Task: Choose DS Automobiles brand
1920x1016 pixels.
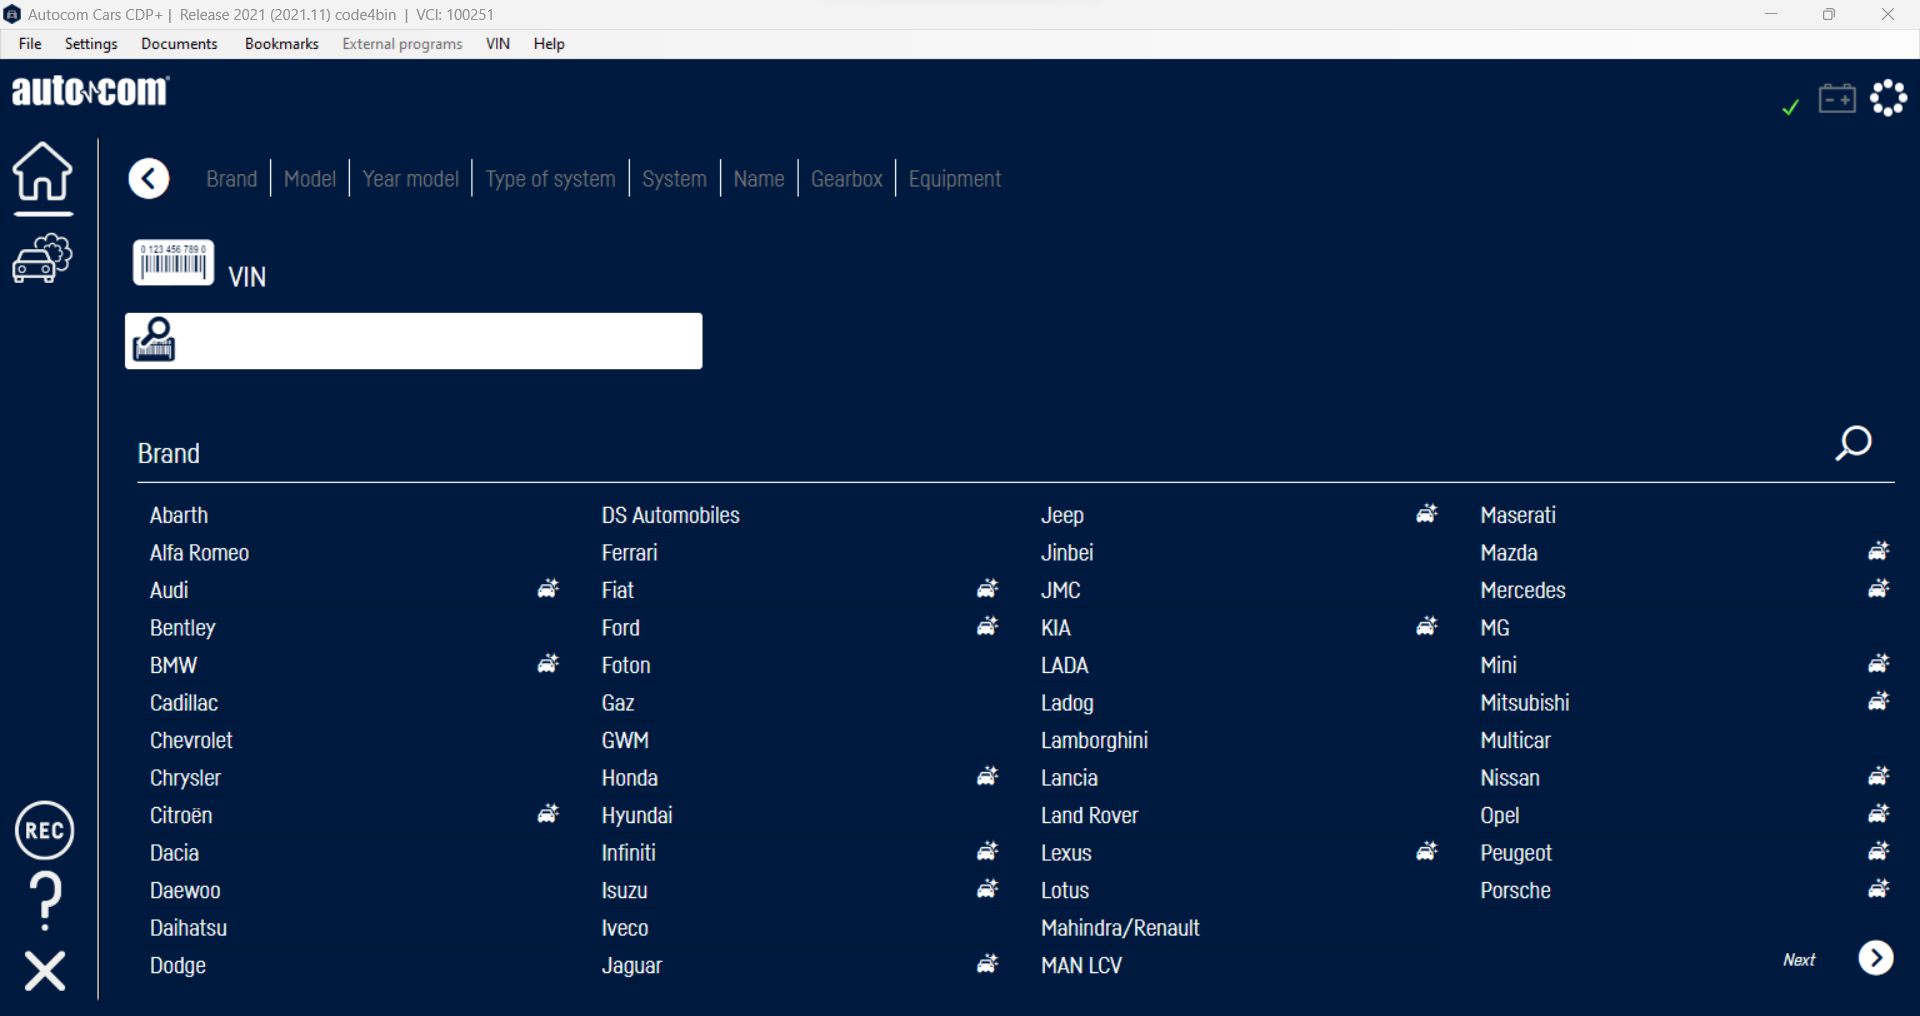Action: [x=671, y=515]
